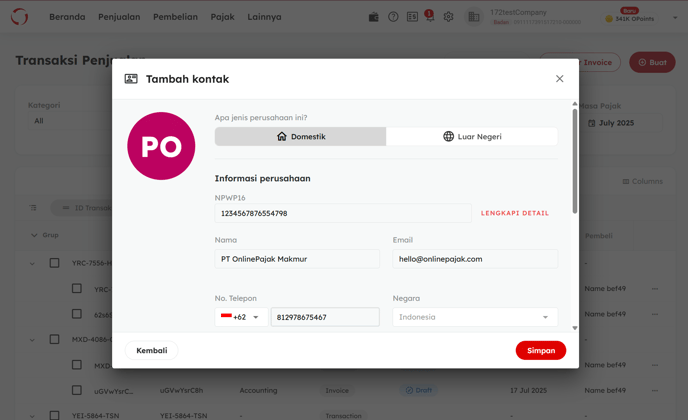This screenshot has height=420, width=688.
Task: Check the uGVwYsrC row checkbox
Action: (77, 390)
